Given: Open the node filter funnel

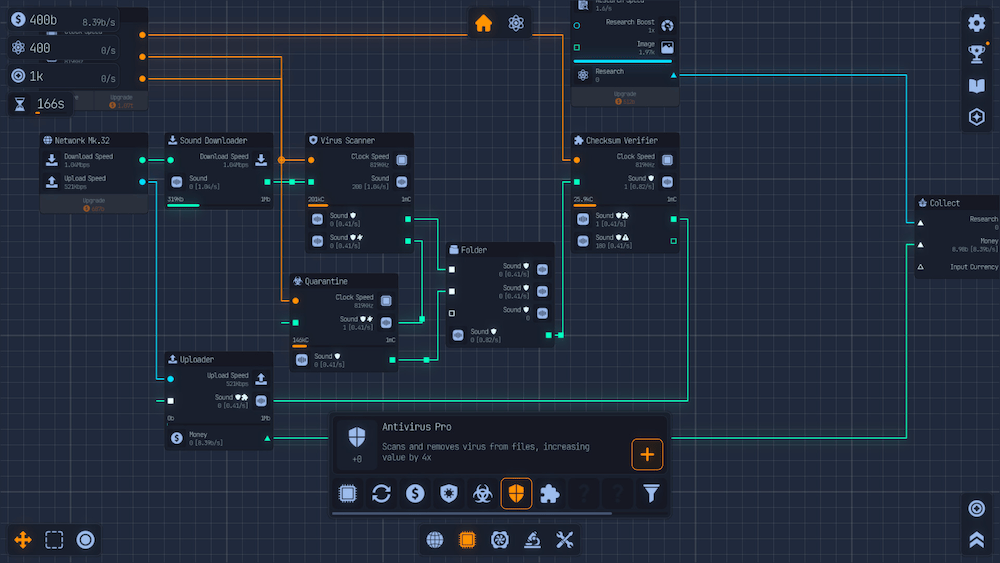Looking at the screenshot, I should [651, 493].
